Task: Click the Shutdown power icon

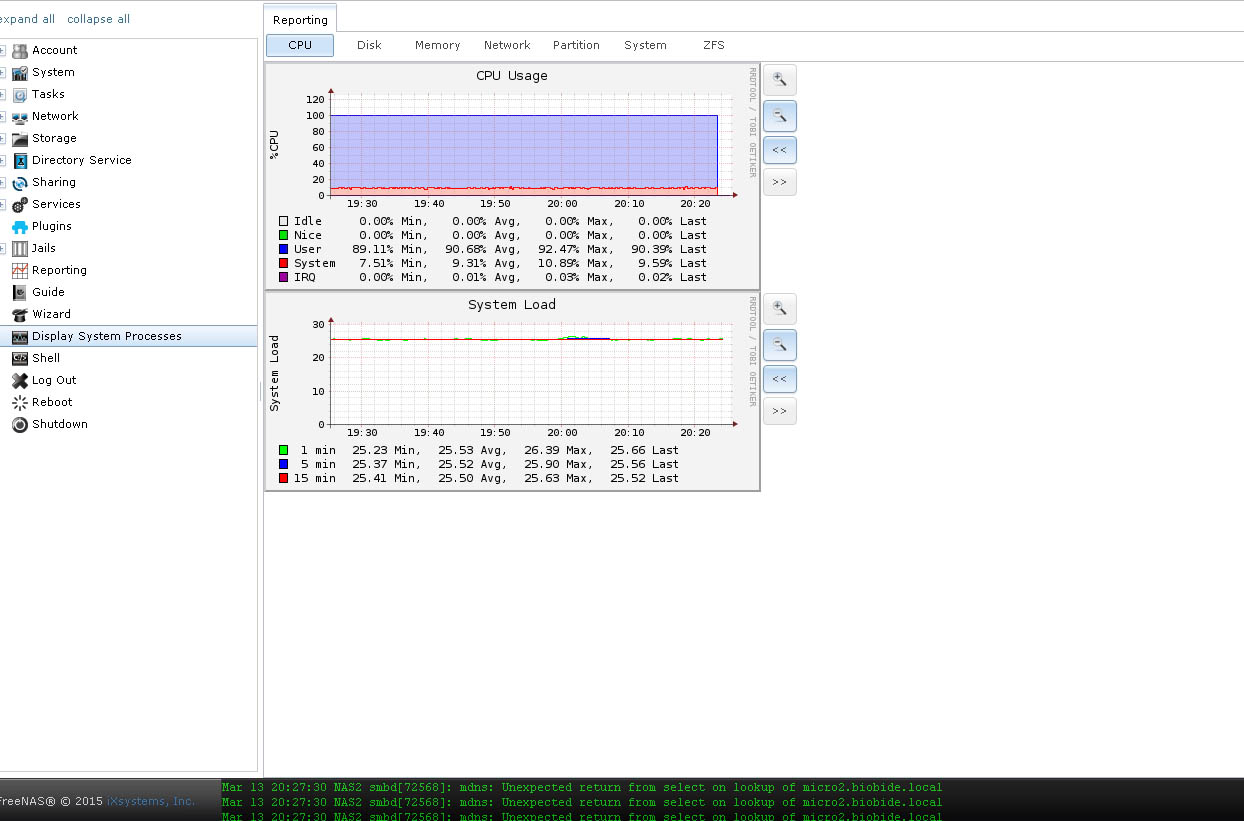Action: point(20,424)
